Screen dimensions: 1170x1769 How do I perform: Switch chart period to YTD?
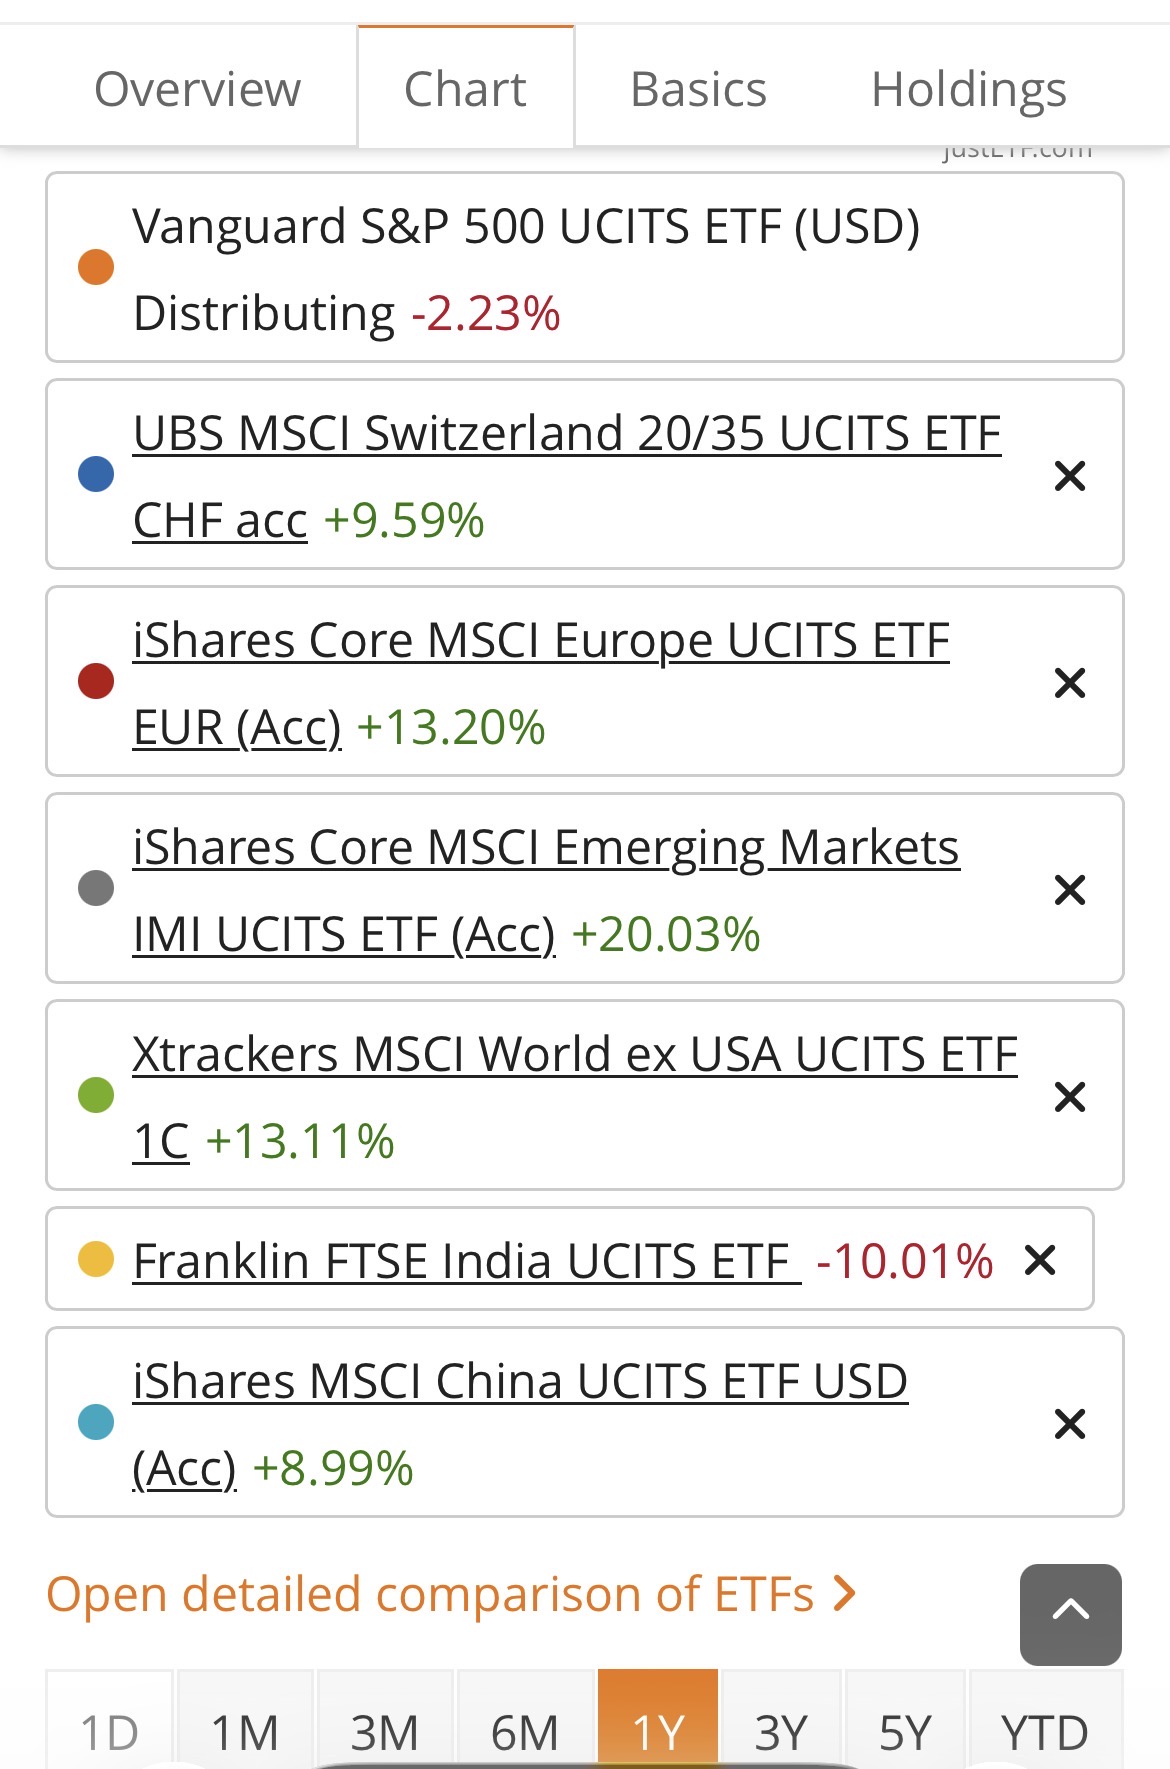point(1044,1731)
